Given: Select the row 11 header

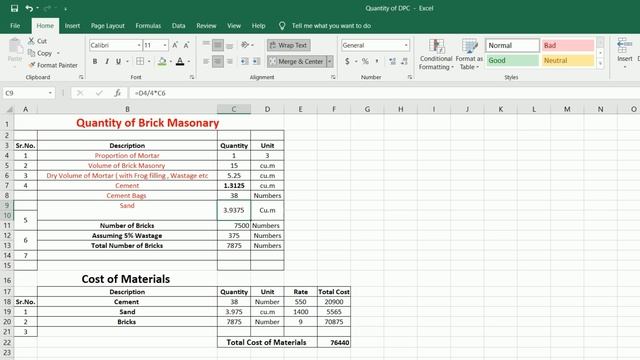Looking at the screenshot, I should pos(7,225).
